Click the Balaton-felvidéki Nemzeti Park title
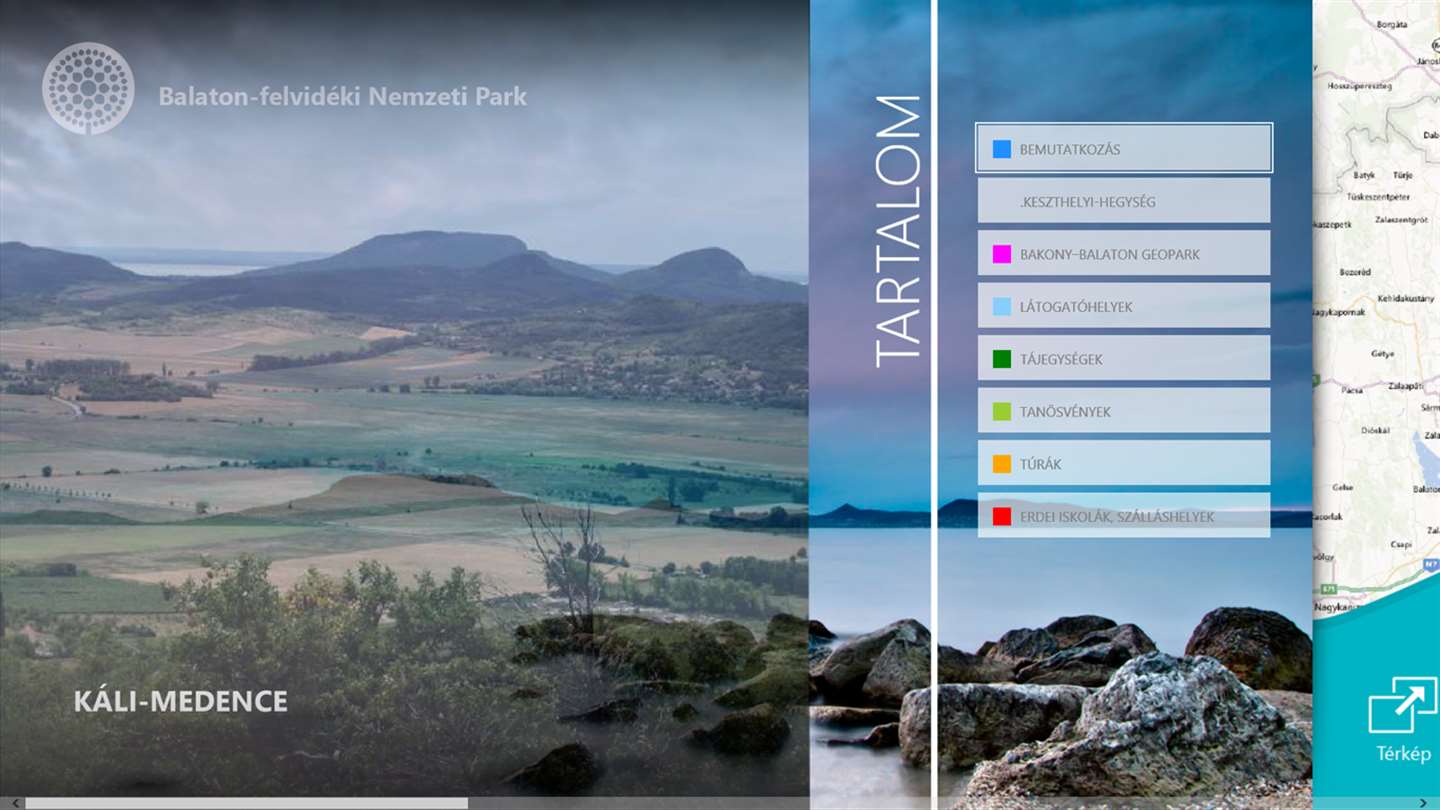This screenshot has width=1440, height=810. tap(343, 97)
